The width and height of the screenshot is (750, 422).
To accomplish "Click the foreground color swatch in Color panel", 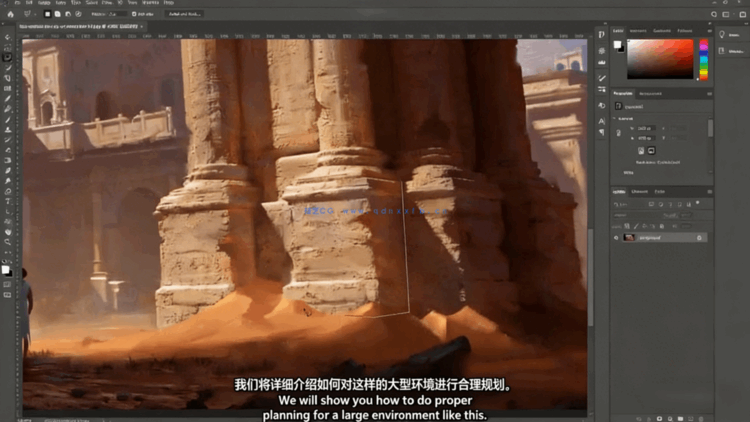I will [x=617, y=44].
